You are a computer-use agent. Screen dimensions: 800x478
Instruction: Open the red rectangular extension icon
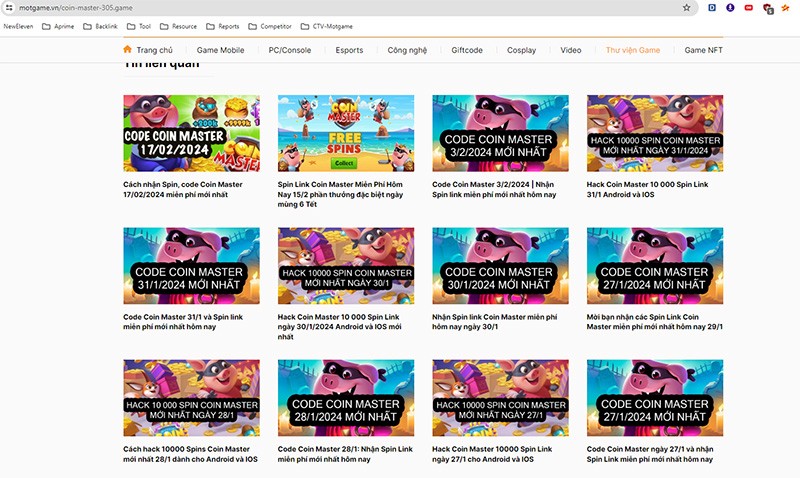748,7
